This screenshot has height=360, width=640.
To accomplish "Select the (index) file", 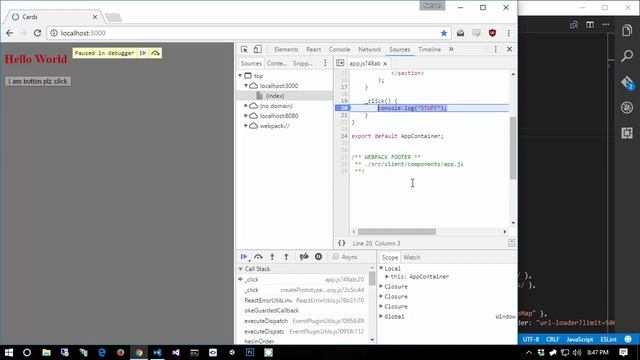I will pos(275,96).
